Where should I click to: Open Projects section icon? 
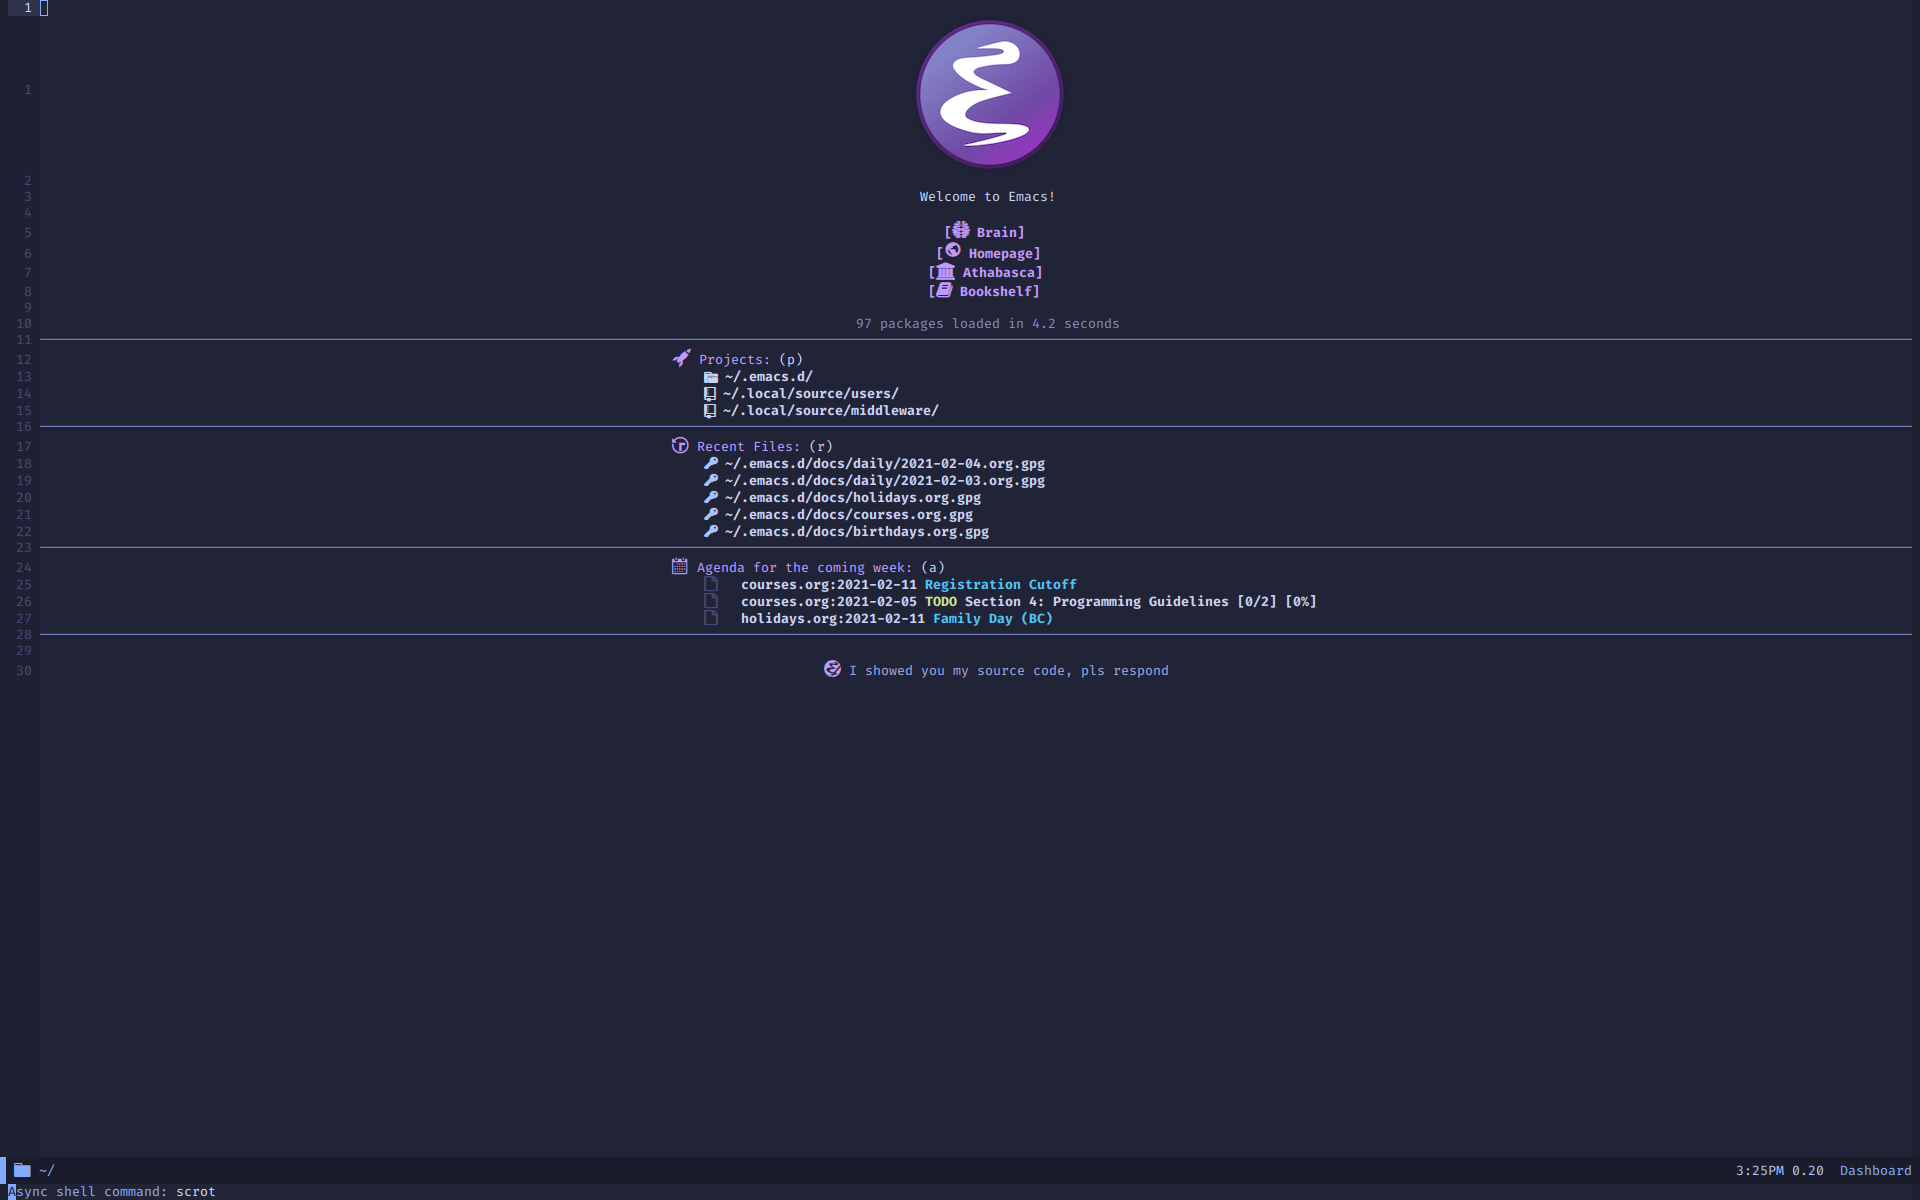point(680,358)
